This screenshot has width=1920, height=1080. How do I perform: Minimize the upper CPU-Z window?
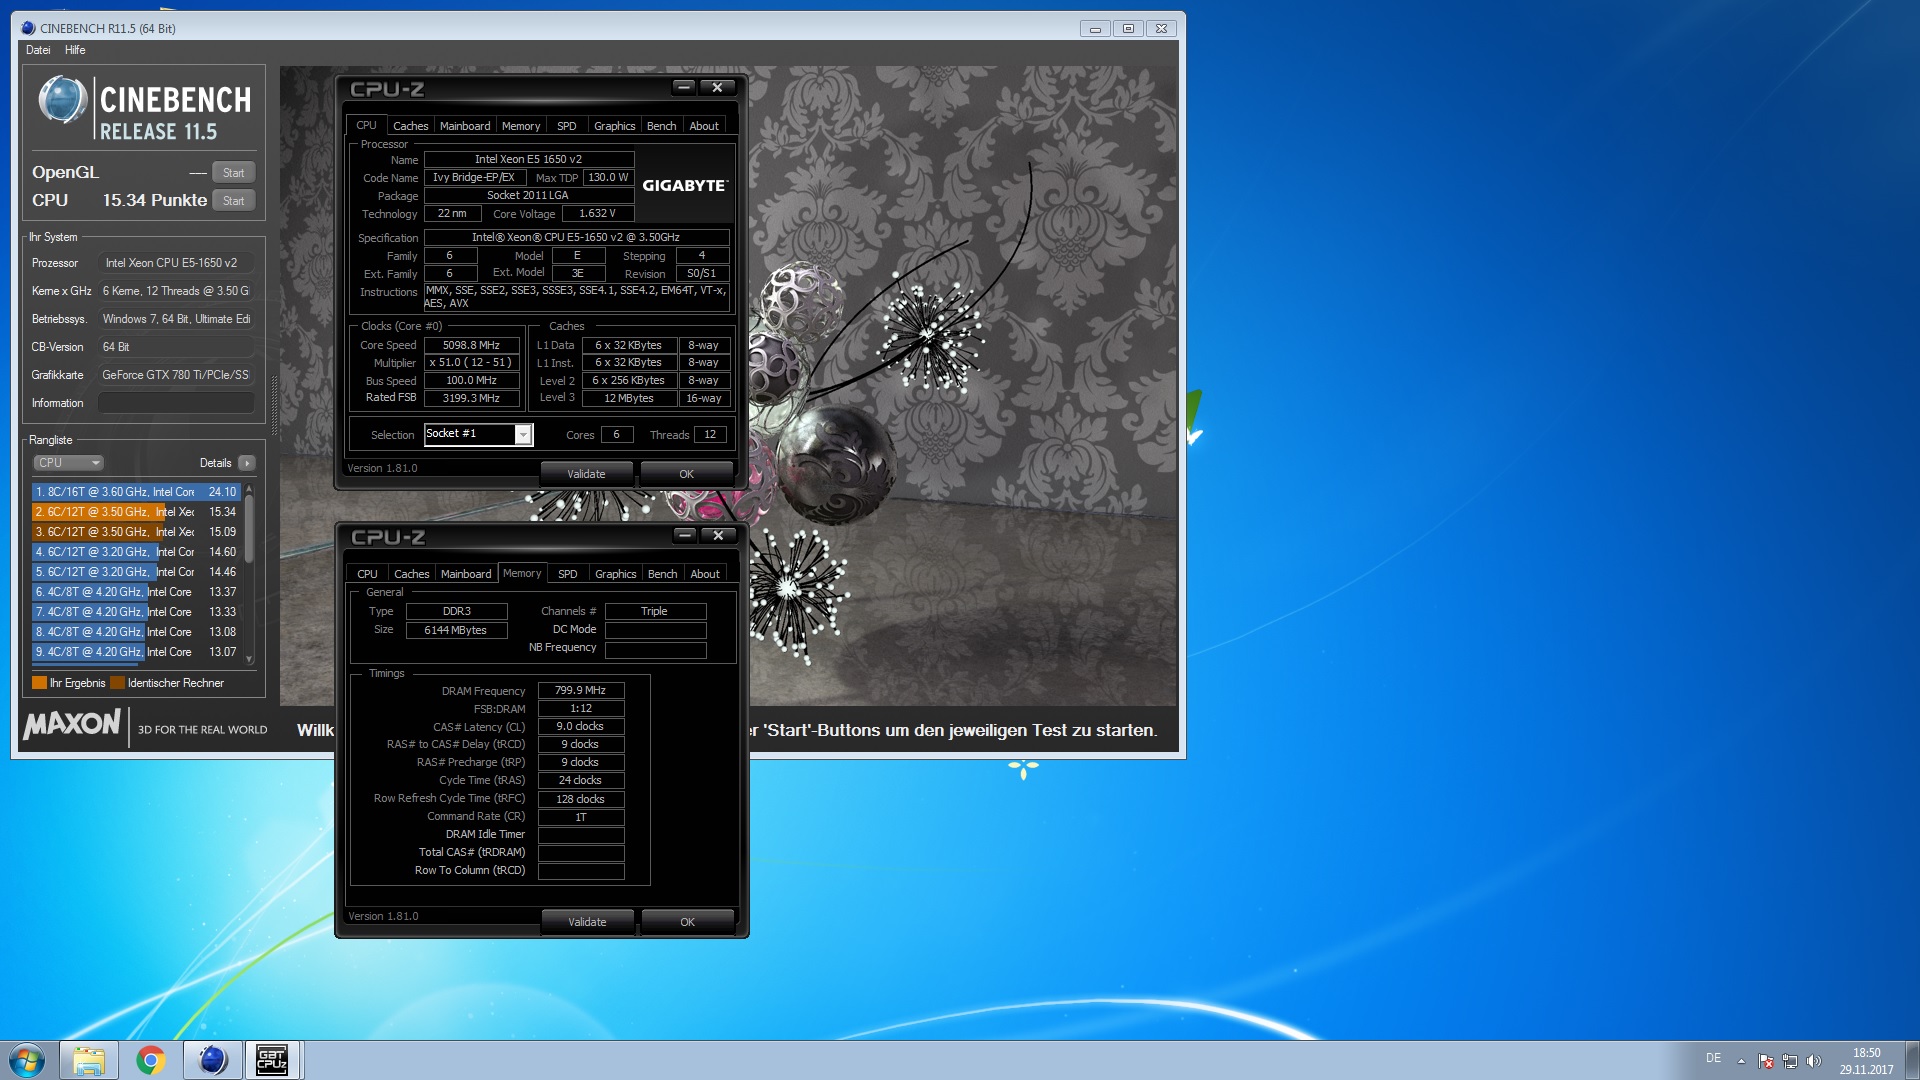tap(684, 88)
